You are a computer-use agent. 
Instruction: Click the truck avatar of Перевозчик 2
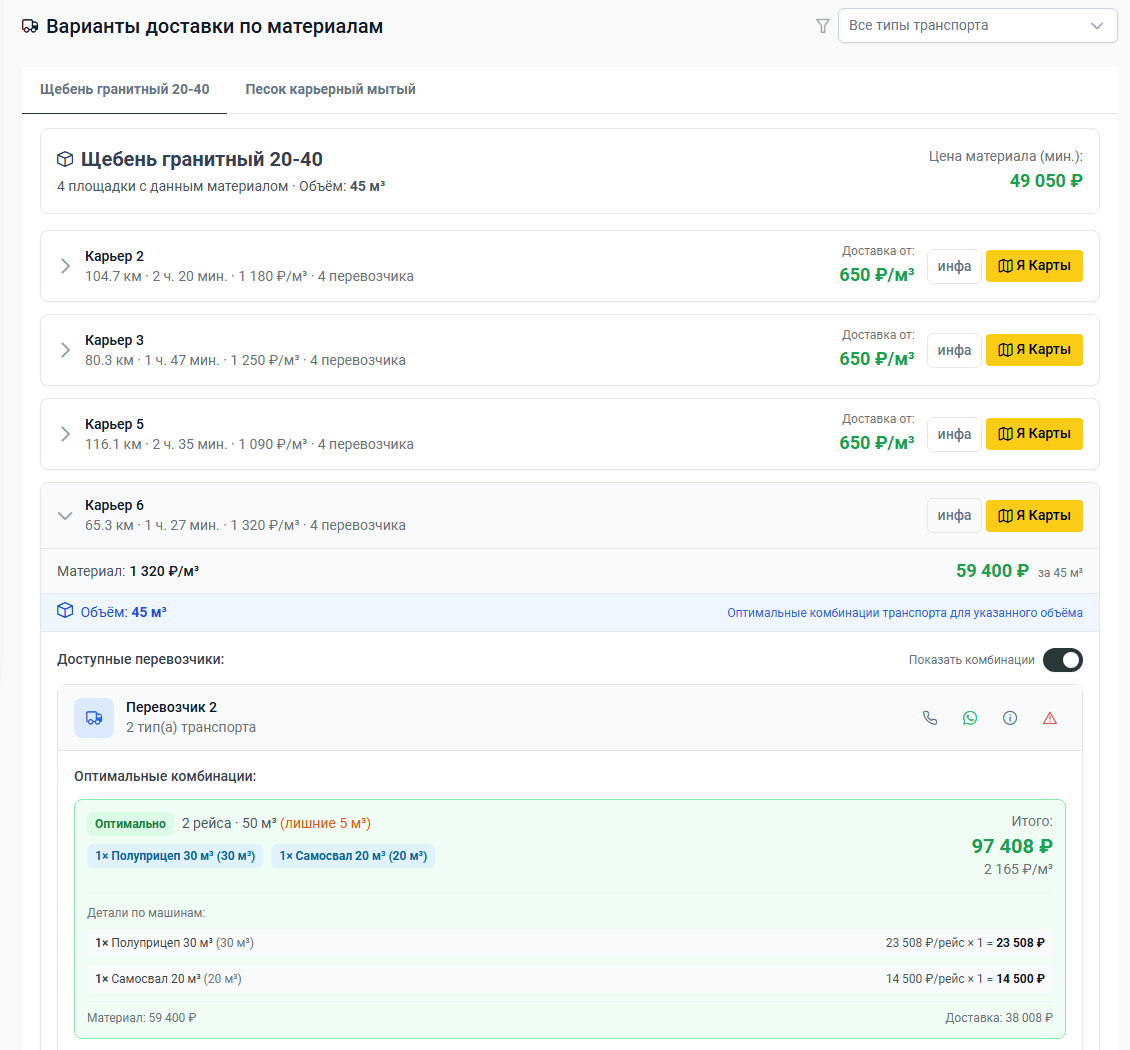[x=94, y=718]
